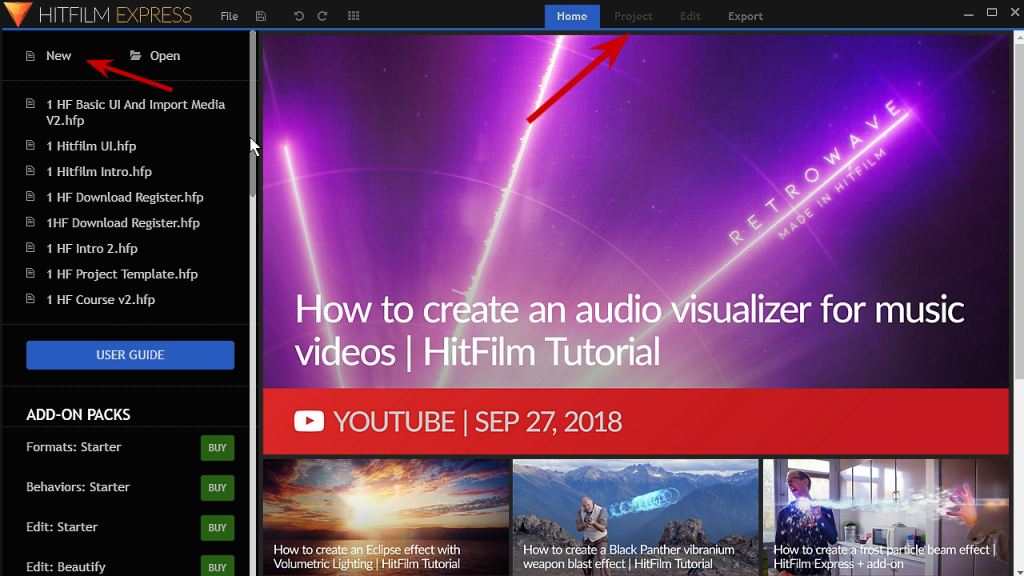The width and height of the screenshot is (1024, 576).
Task: Open recent project 1 HF Intro 2.hfp
Action: click(x=91, y=249)
